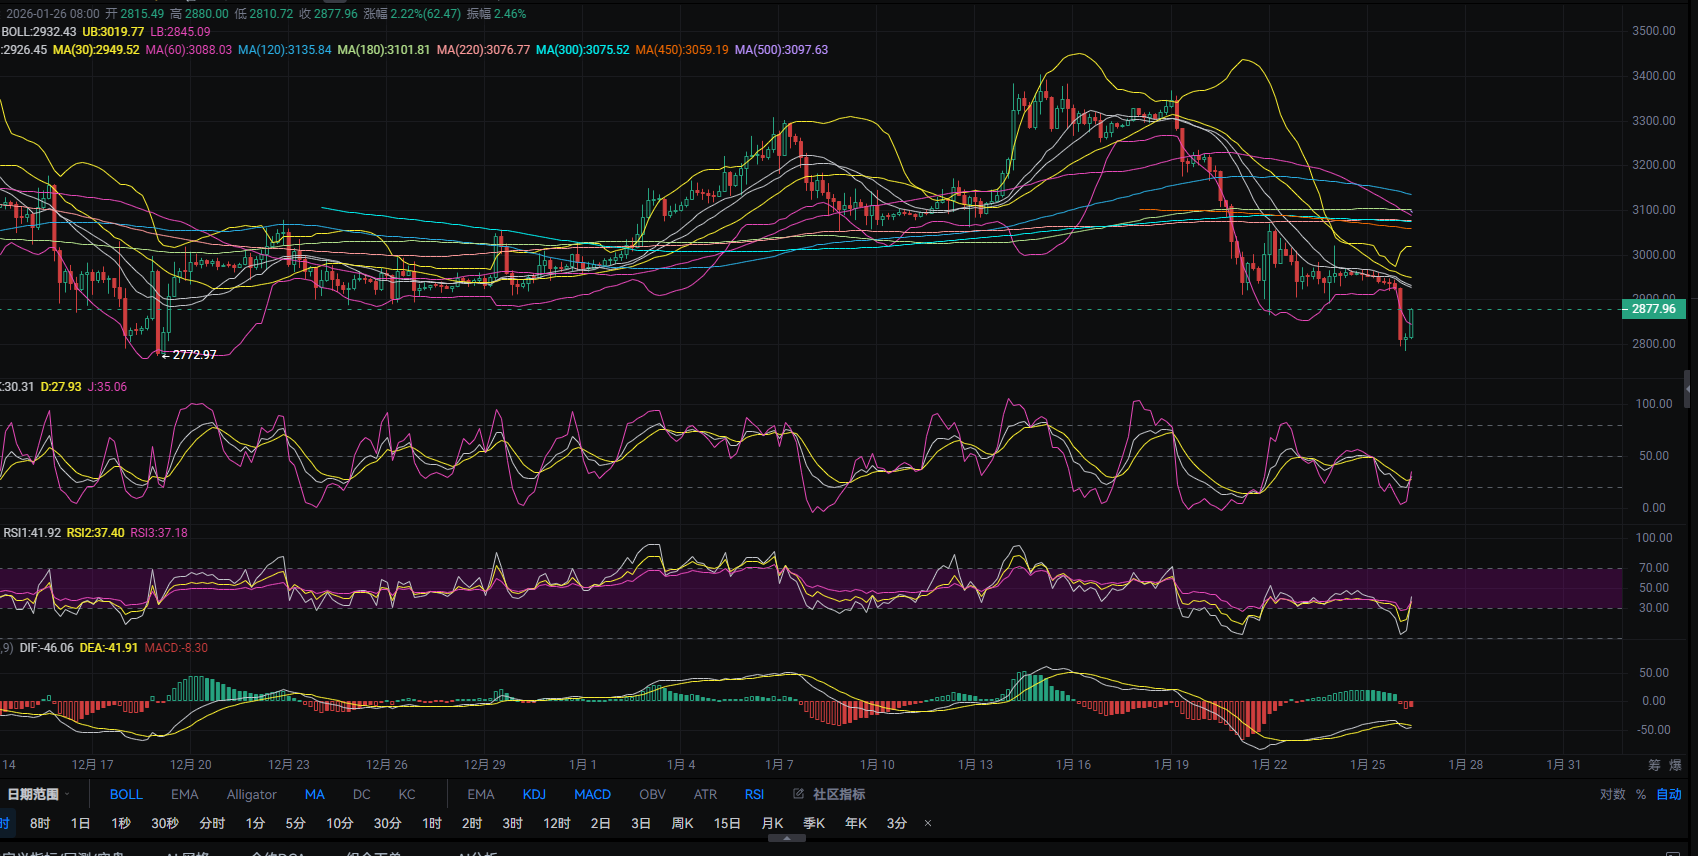Select the 周K weekly candlestick timeframe
Image resolution: width=1698 pixels, height=856 pixels.
pos(682,823)
